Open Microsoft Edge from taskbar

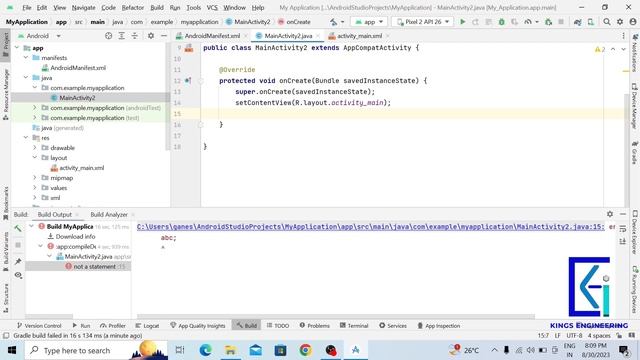pos(205,350)
